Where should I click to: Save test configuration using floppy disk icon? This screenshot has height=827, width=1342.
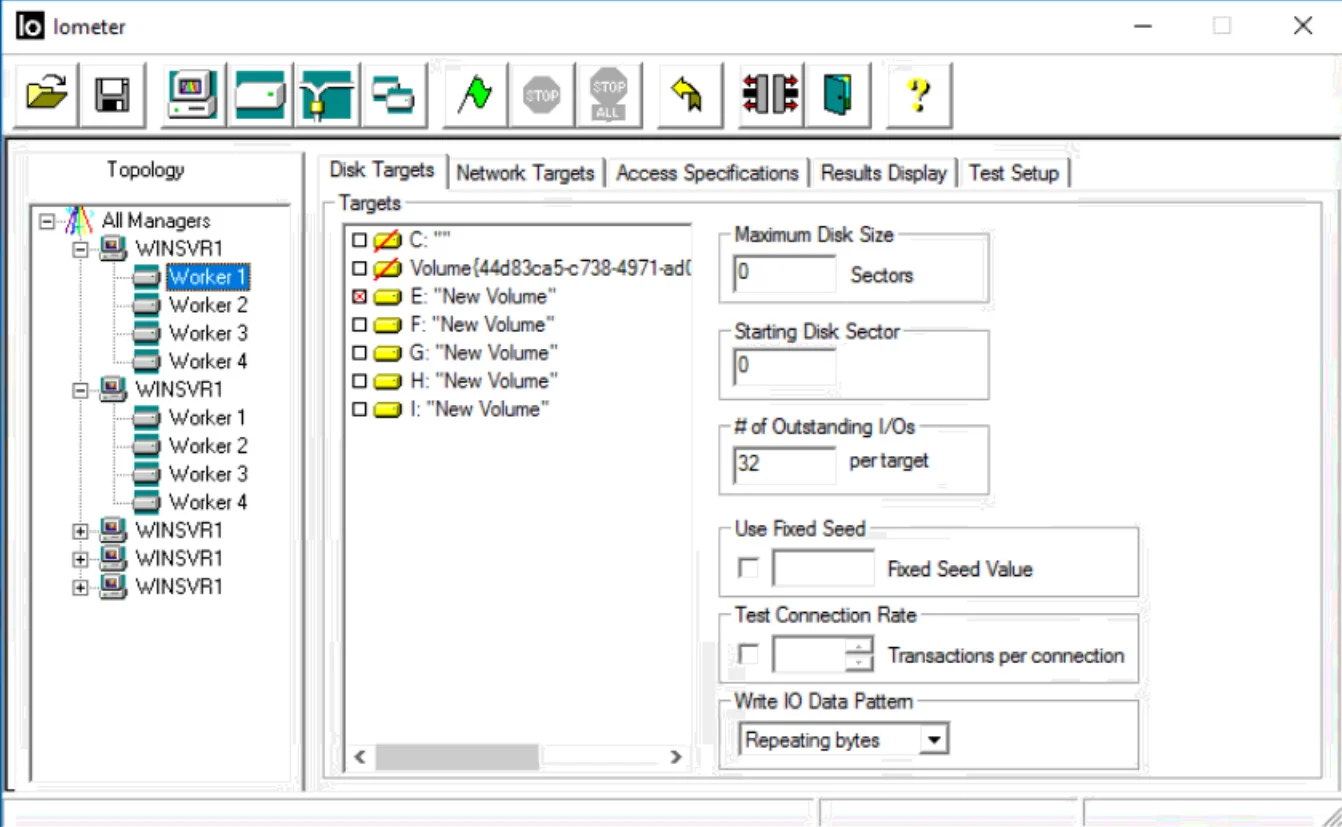click(112, 95)
